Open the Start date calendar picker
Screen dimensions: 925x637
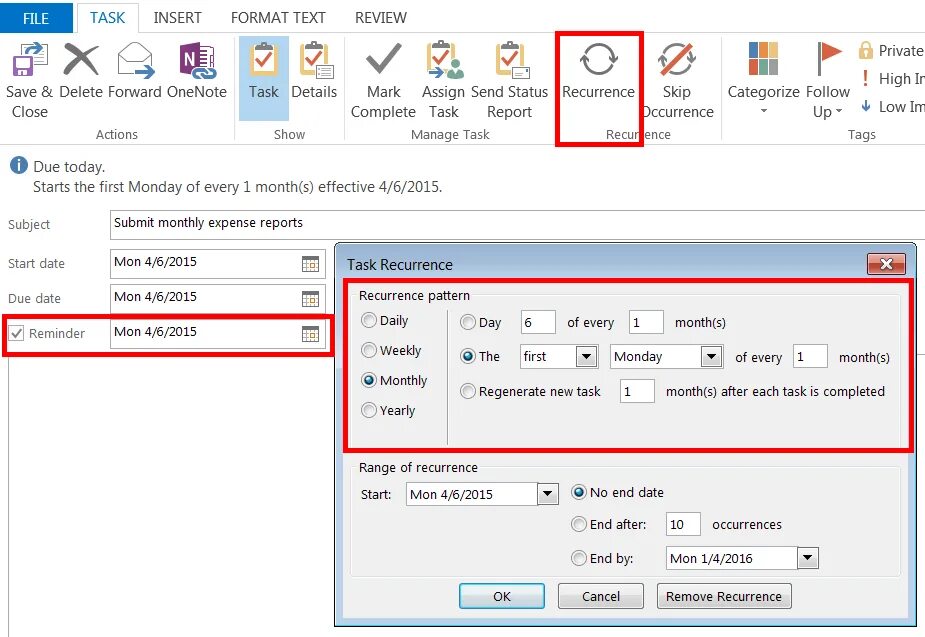[x=310, y=263]
